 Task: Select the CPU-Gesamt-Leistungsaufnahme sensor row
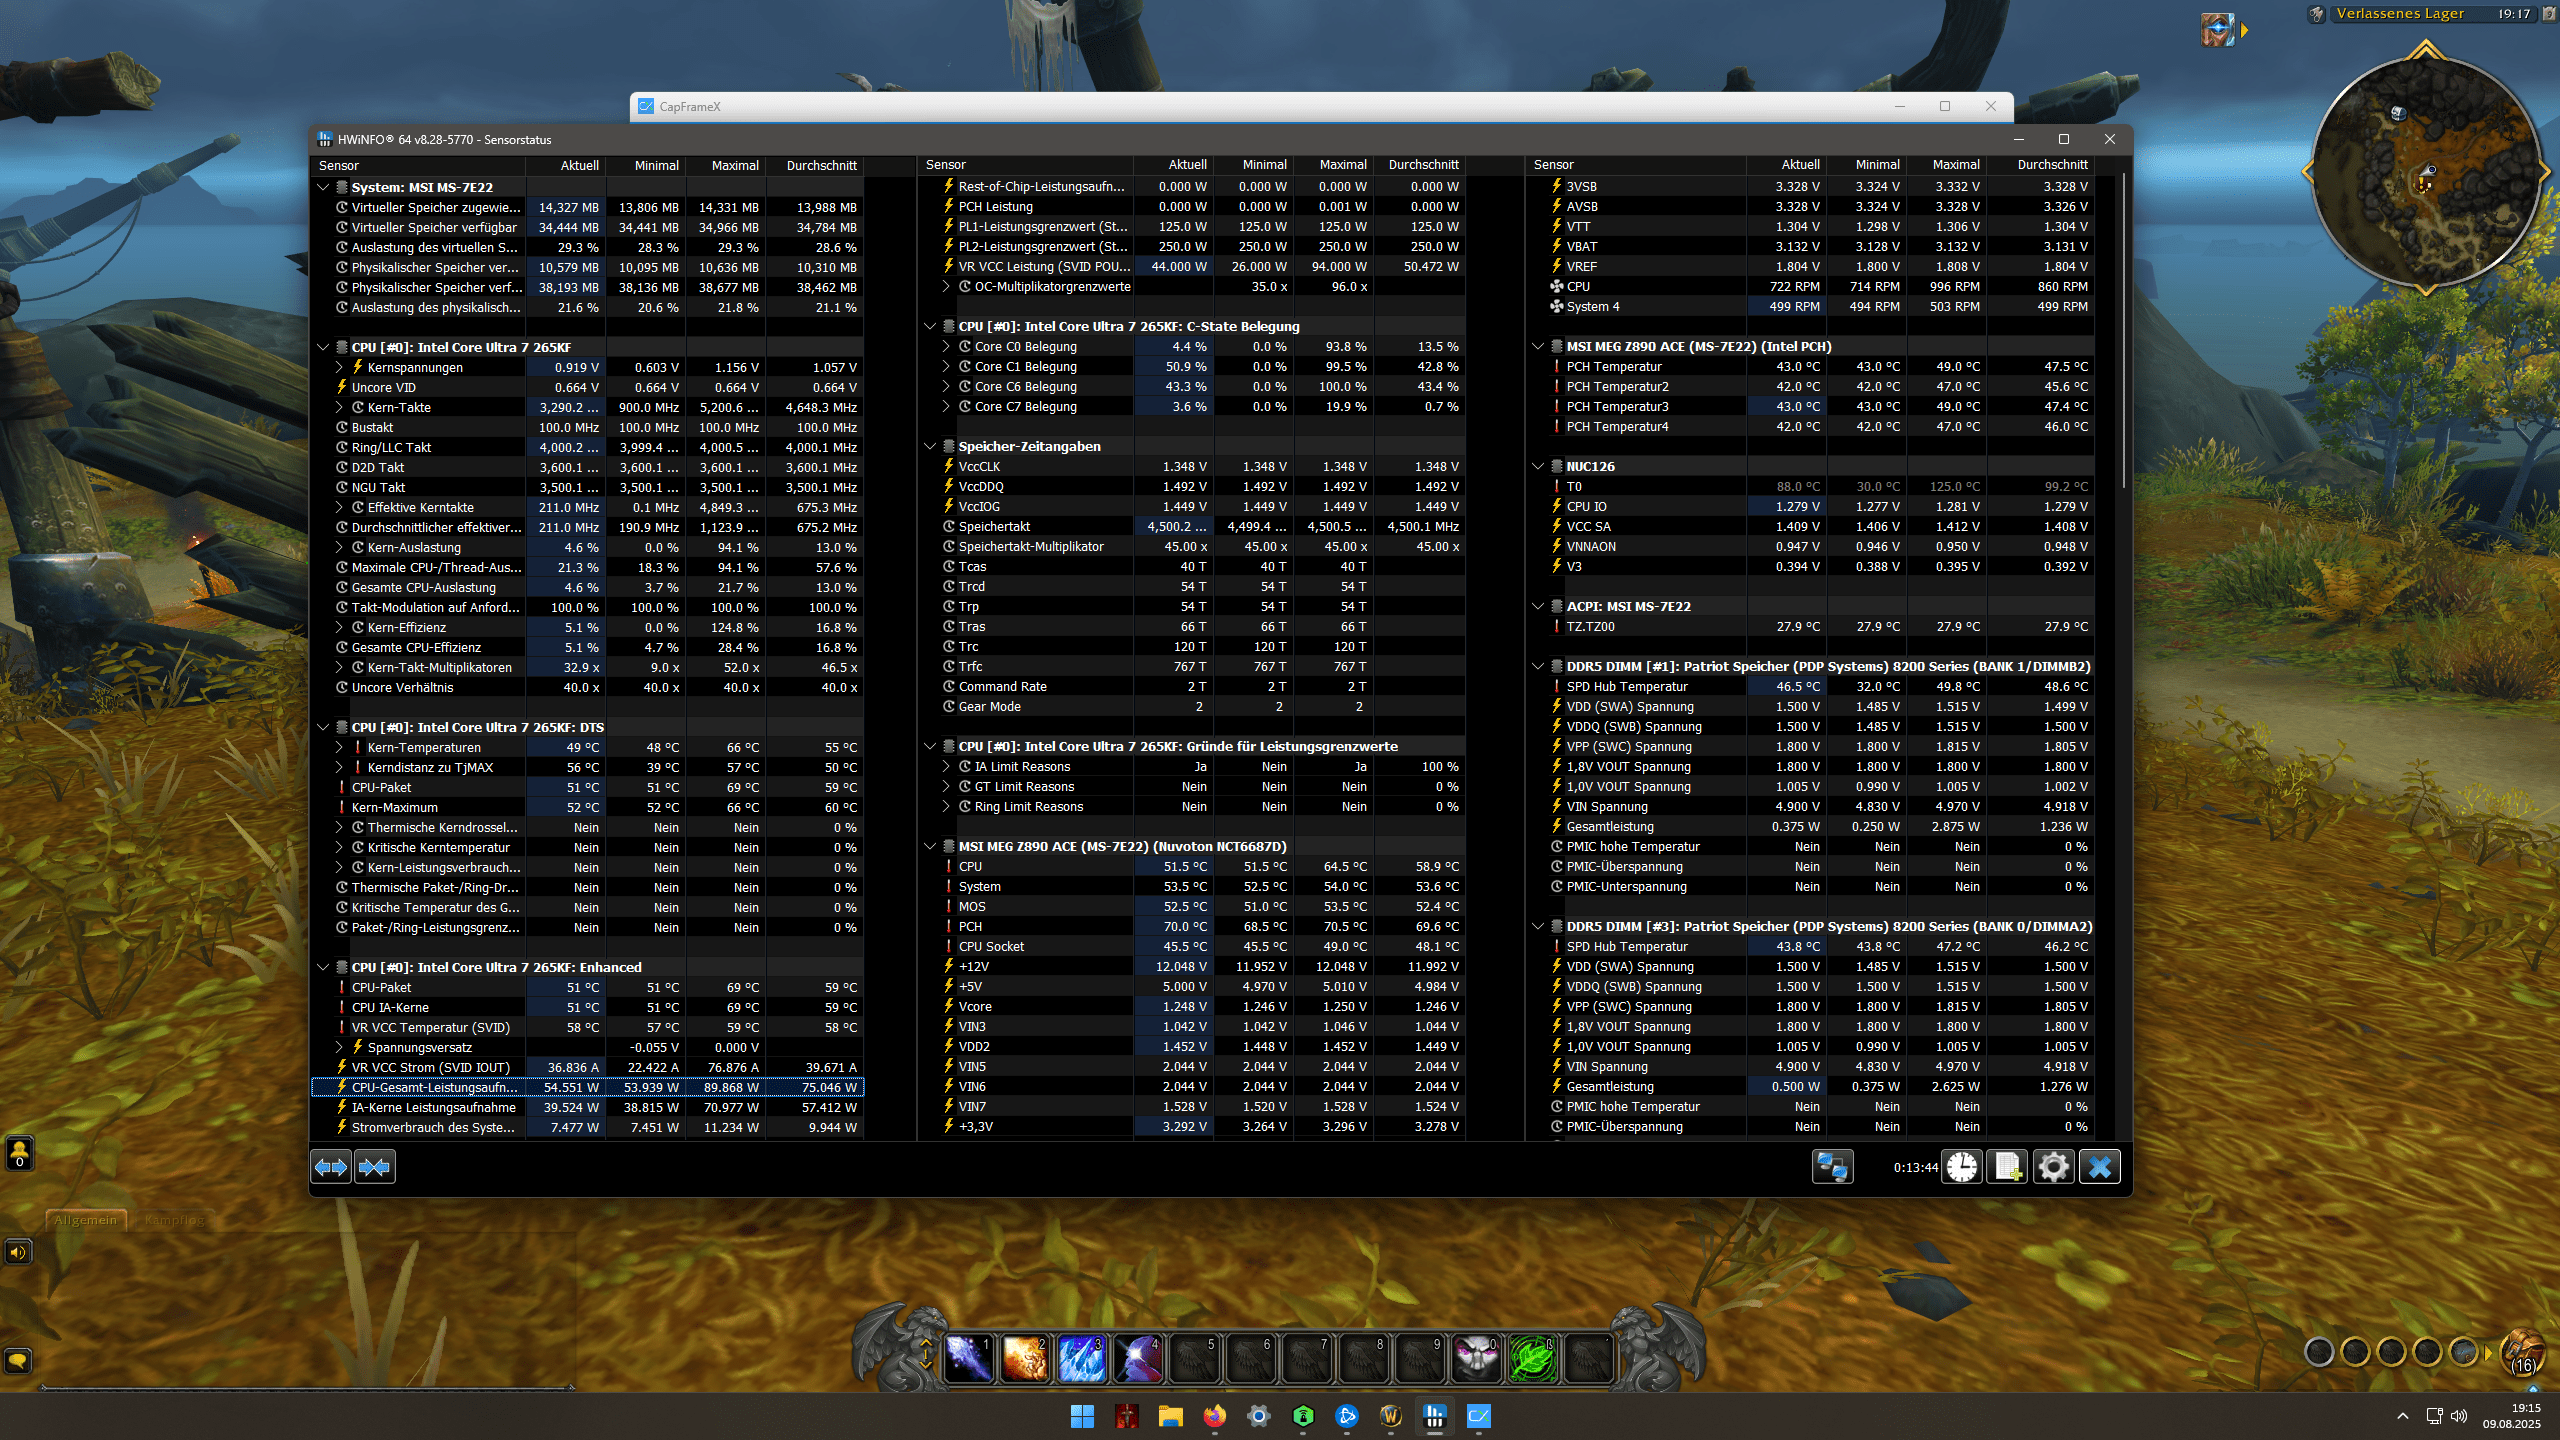(x=434, y=1087)
